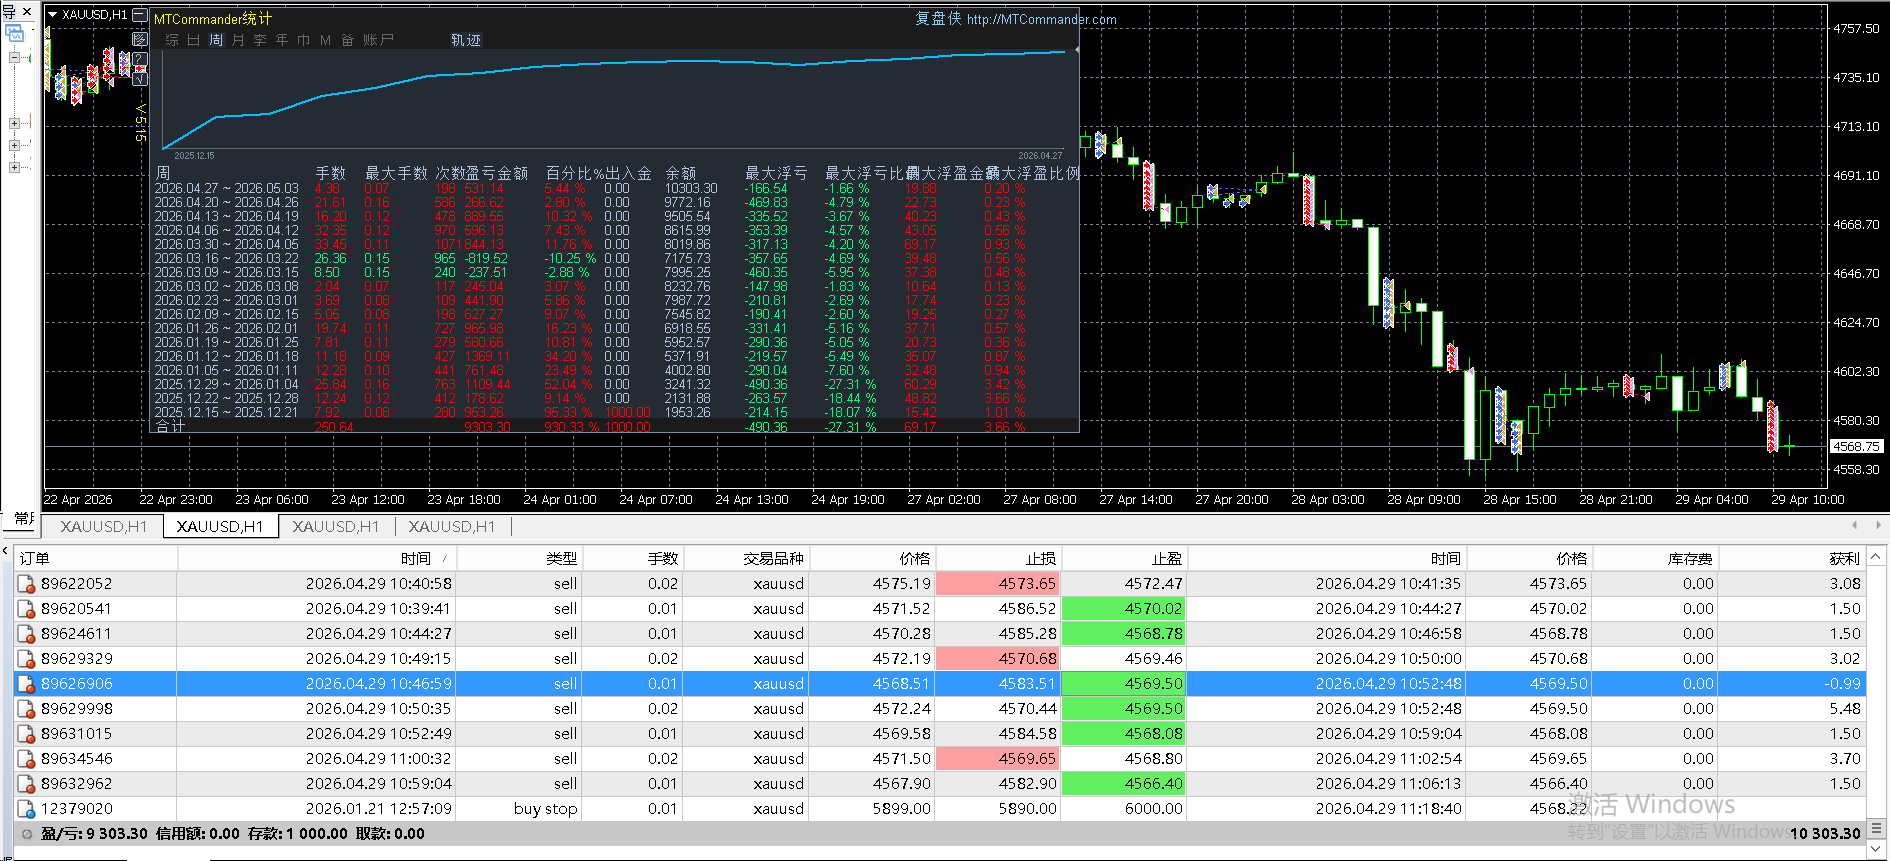Select the 综 summary statistics tab
The height and width of the screenshot is (861, 1890).
[x=172, y=40]
